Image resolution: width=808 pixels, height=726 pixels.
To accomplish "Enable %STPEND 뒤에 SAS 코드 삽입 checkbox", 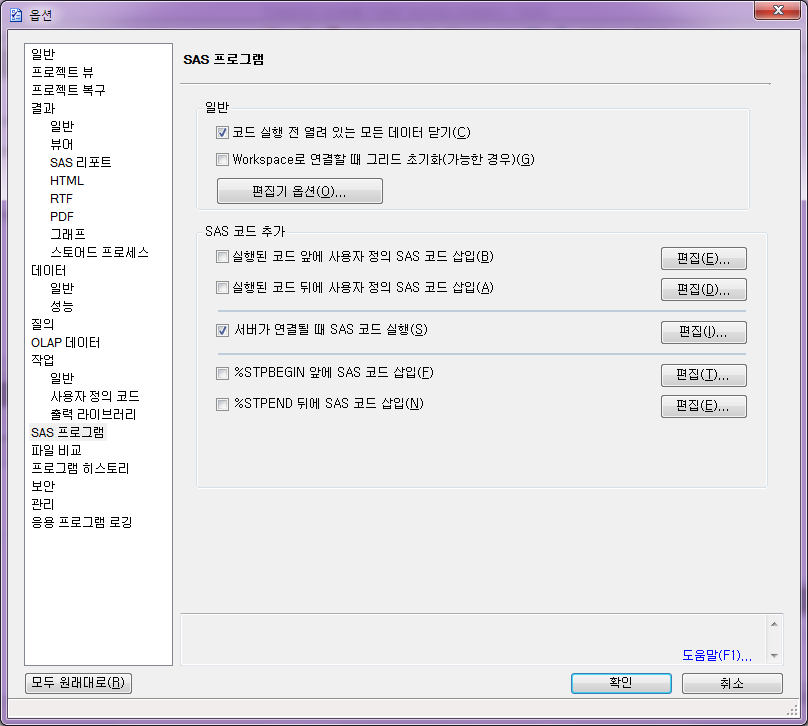I will [x=222, y=404].
